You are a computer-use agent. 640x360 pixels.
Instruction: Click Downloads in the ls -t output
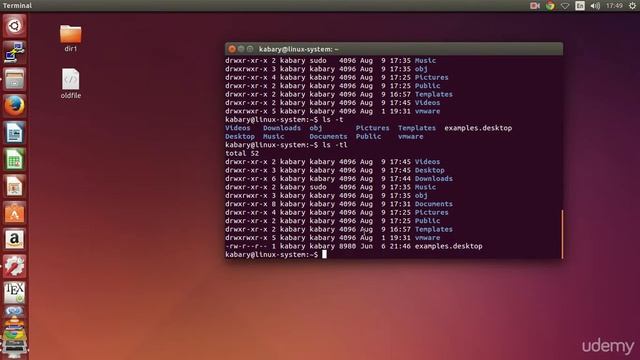282,128
